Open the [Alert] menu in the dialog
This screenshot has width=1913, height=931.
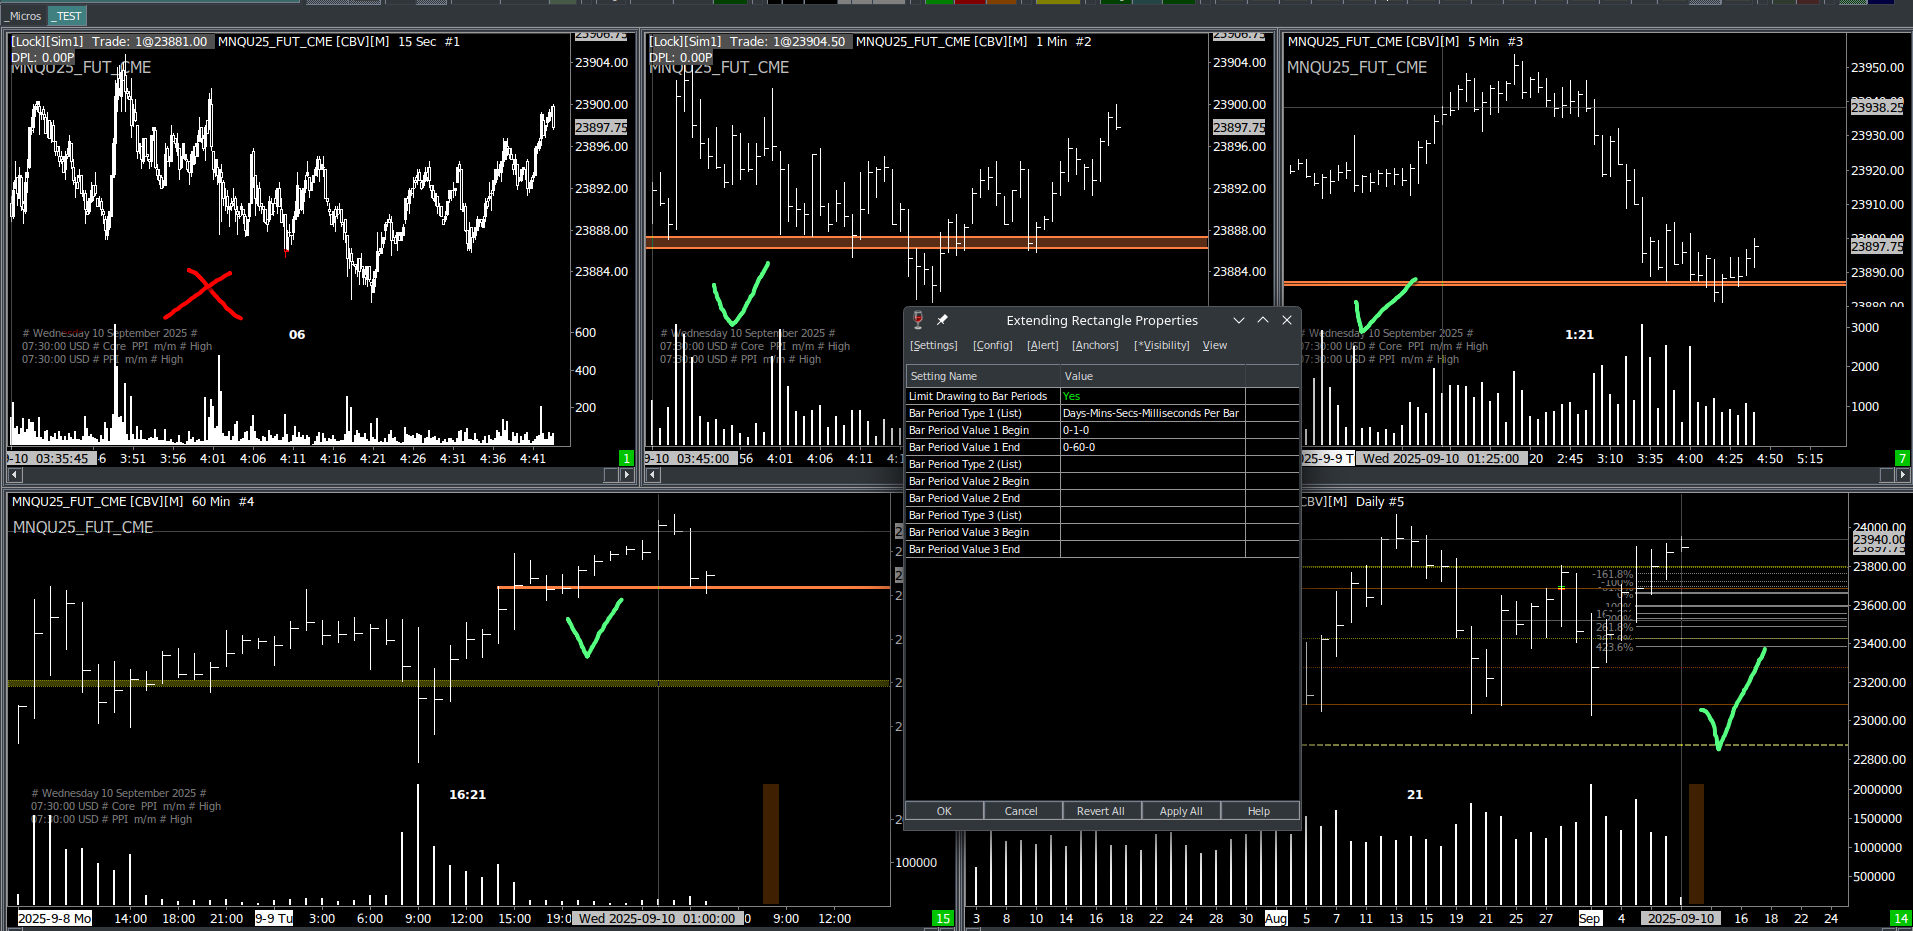point(1043,345)
